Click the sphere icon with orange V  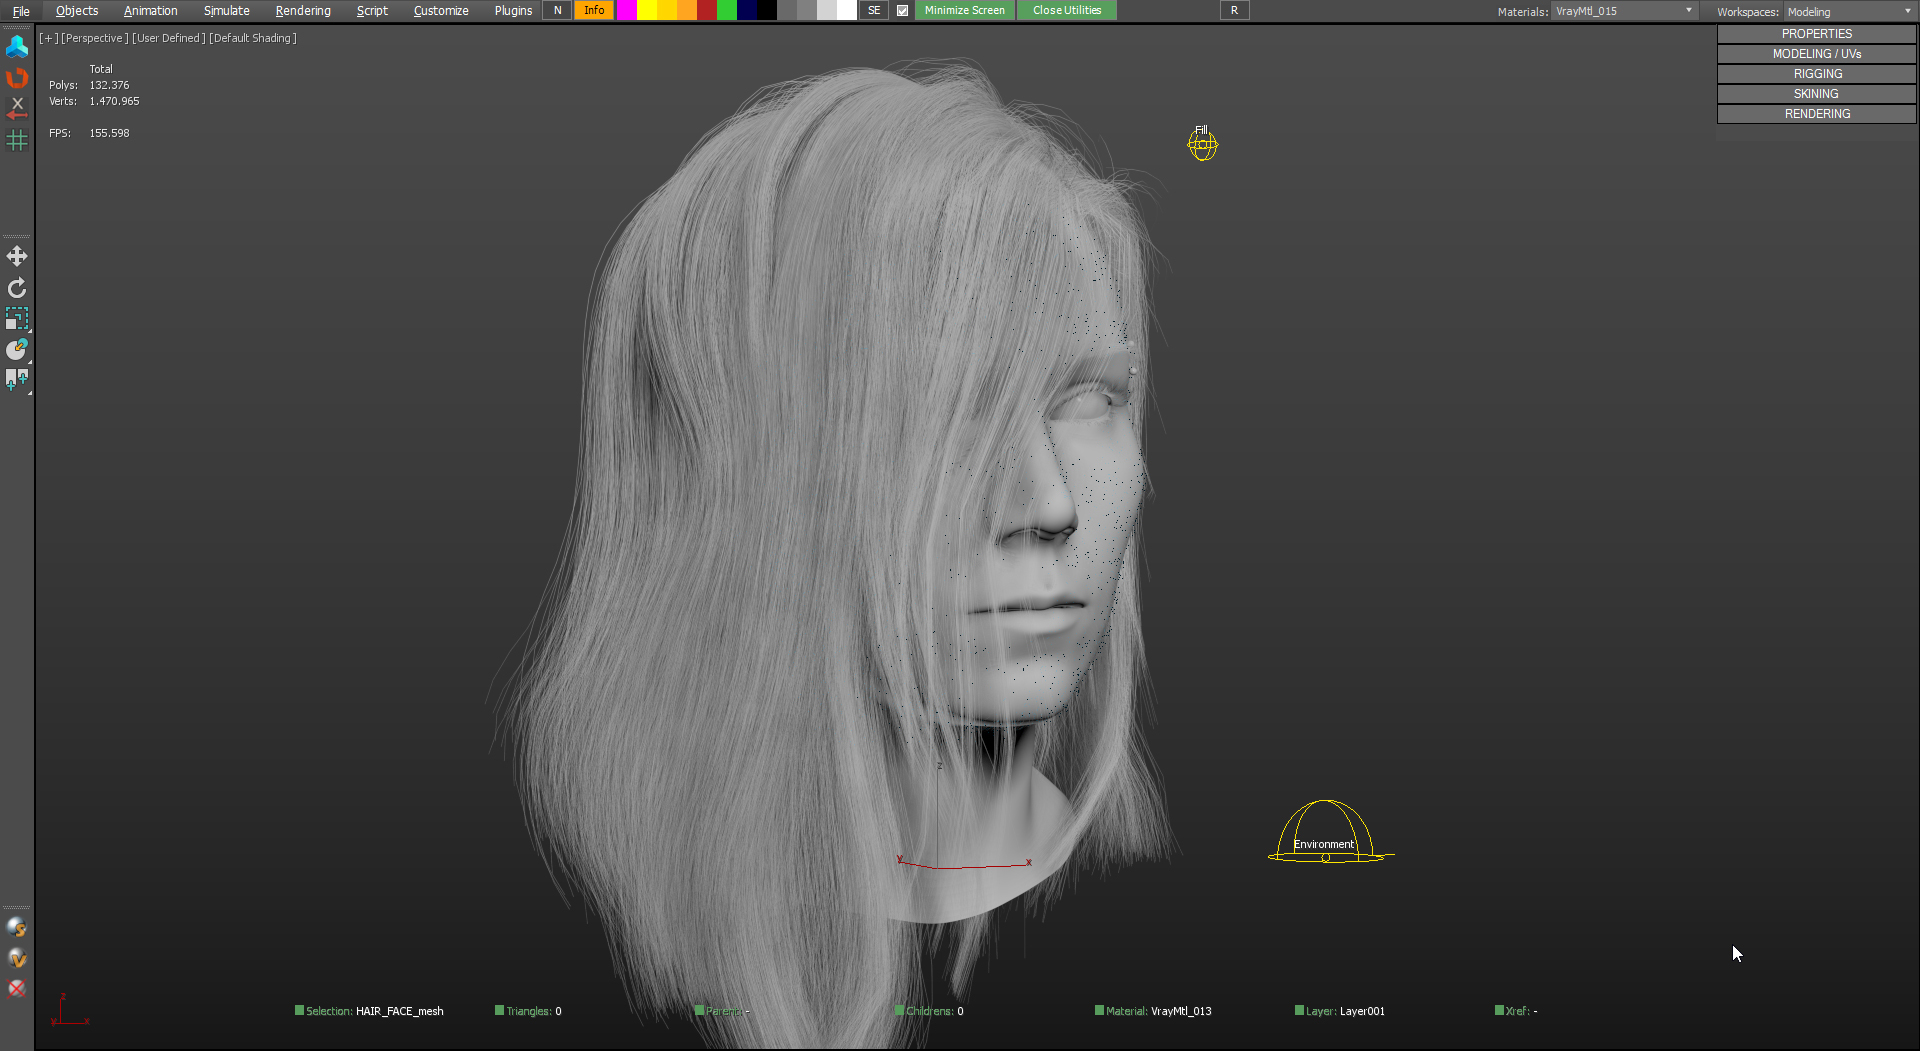(x=17, y=958)
